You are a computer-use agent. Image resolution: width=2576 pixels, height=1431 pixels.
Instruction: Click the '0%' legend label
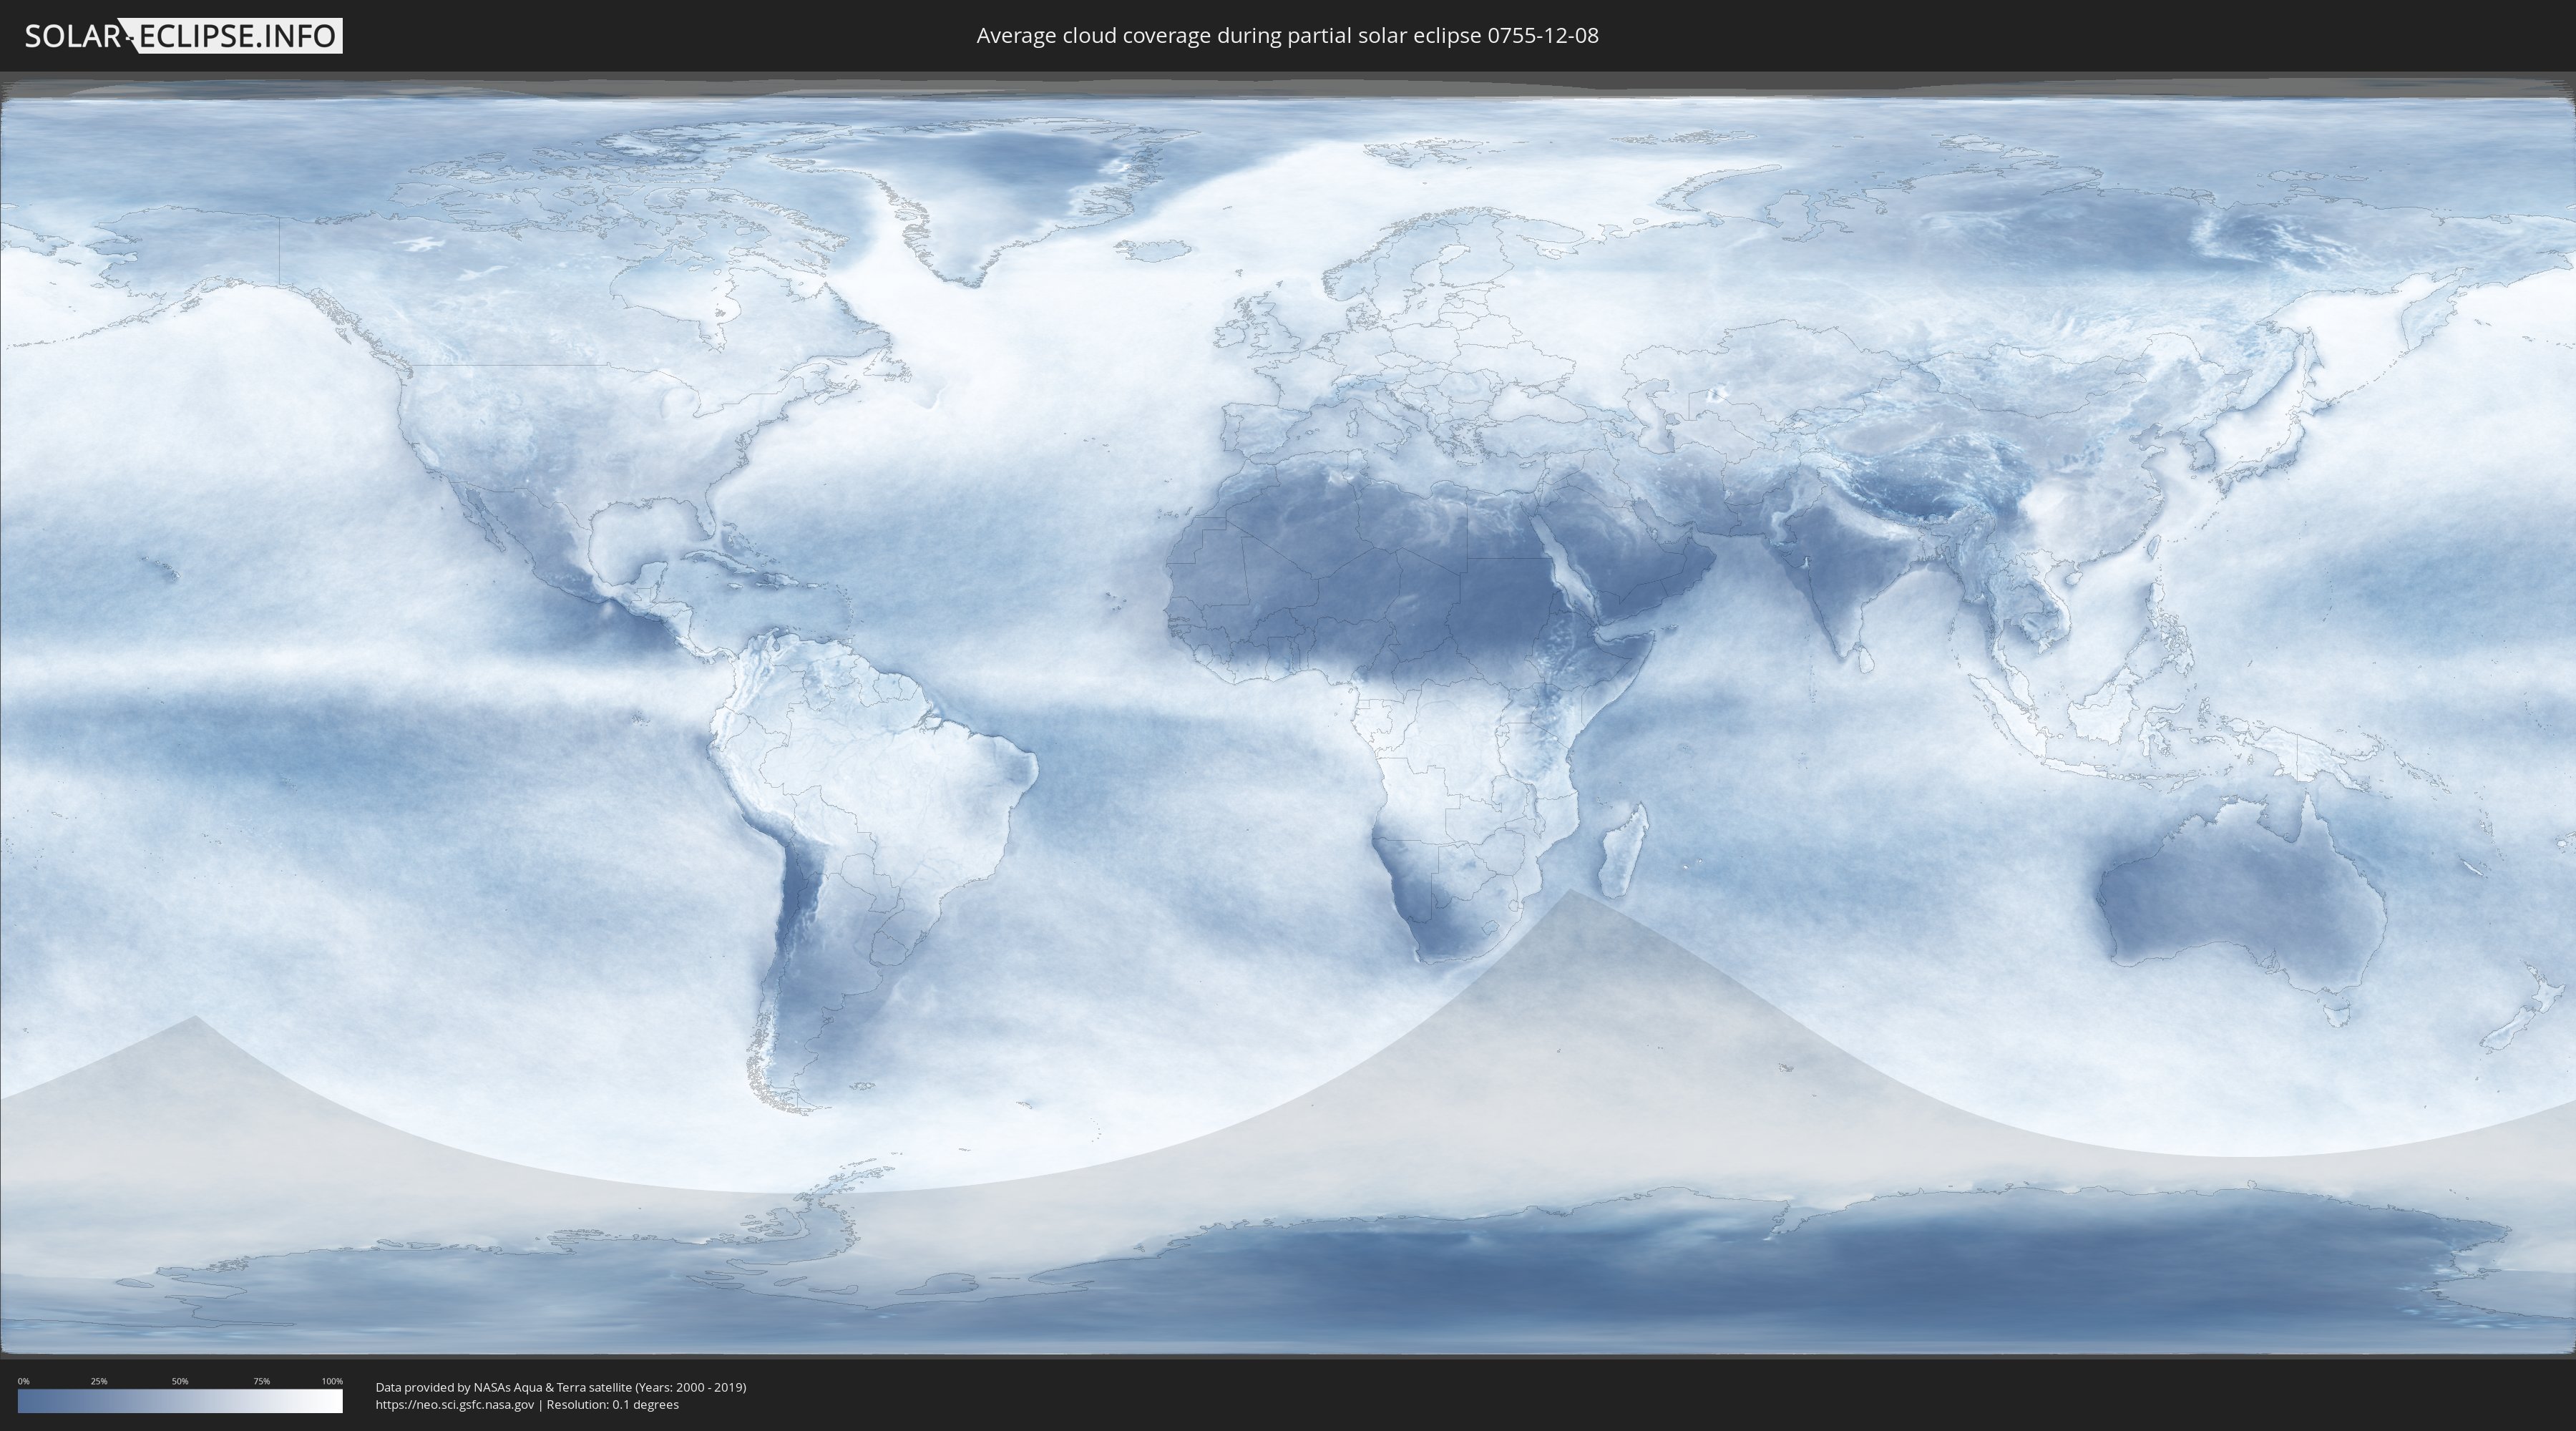[23, 1381]
